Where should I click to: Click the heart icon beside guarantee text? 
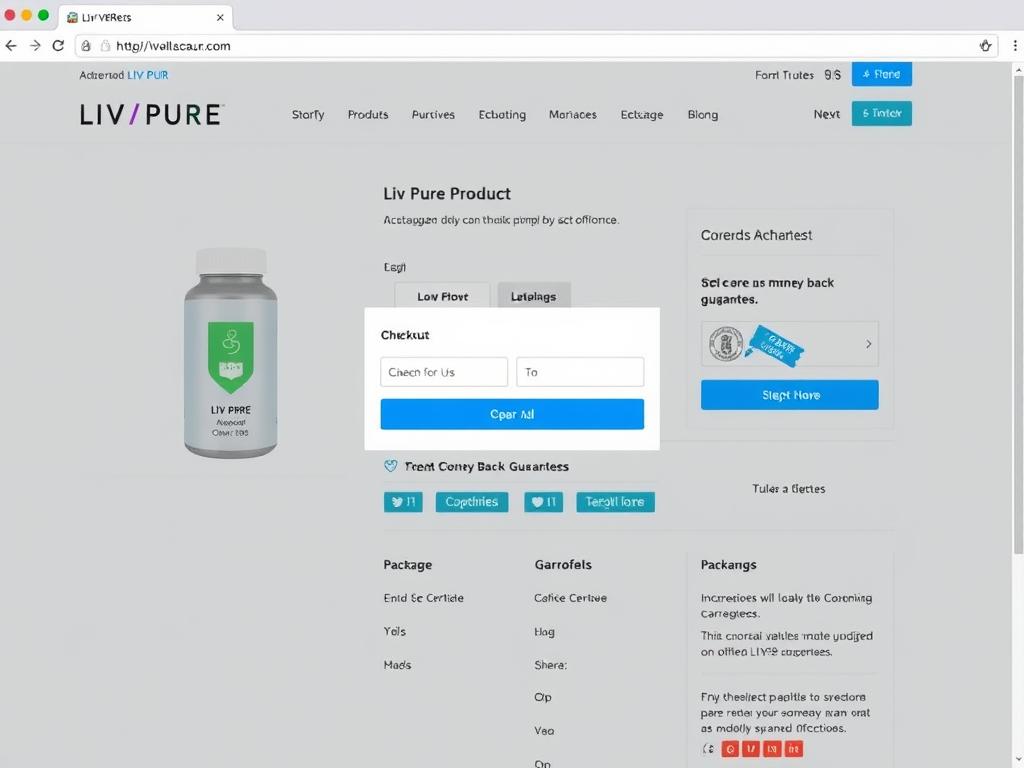pos(391,466)
